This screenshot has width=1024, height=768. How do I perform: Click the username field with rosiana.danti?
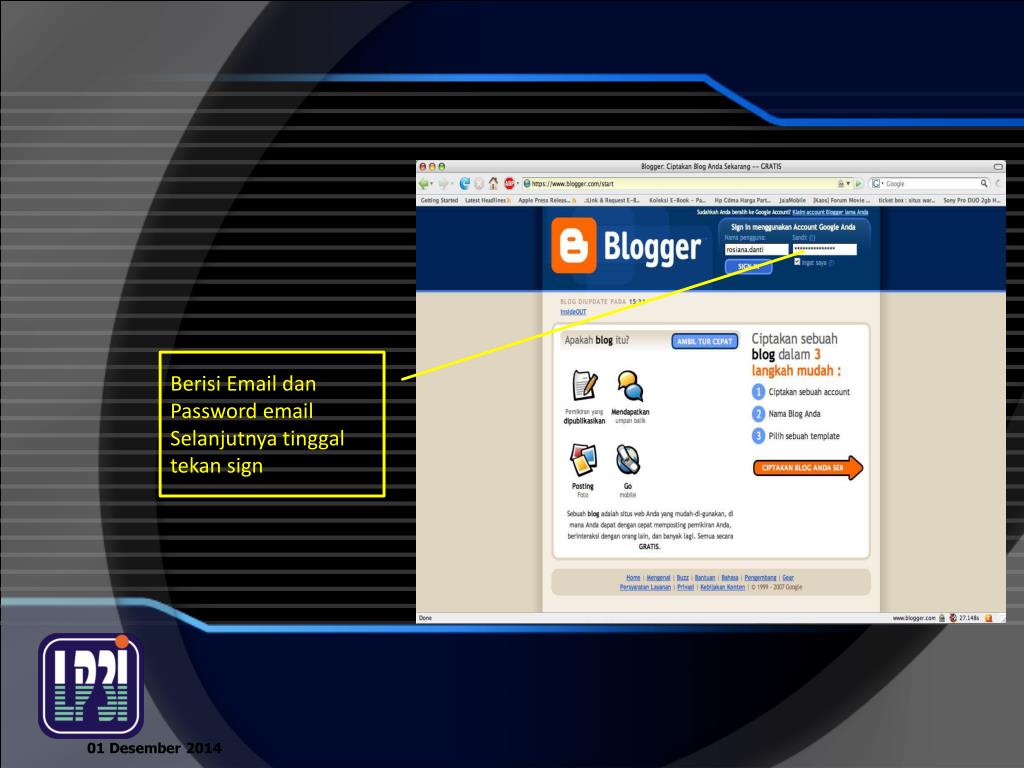(756, 249)
